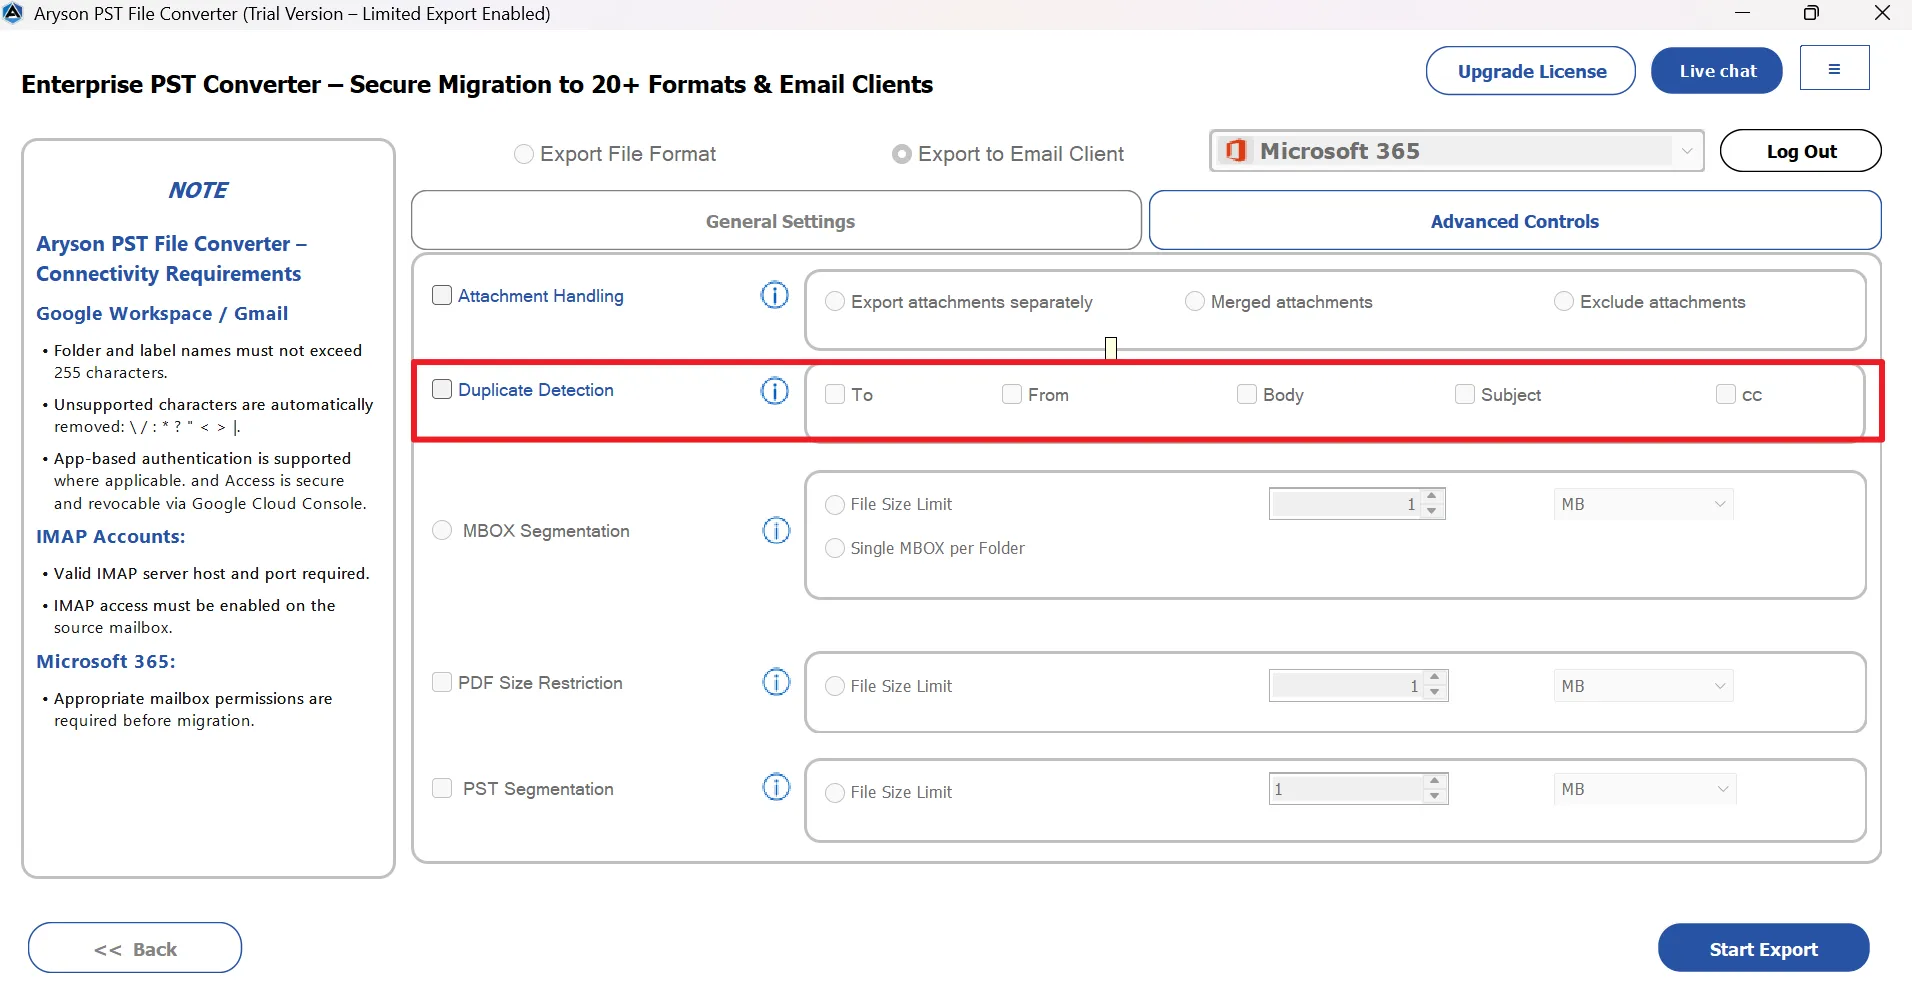The width and height of the screenshot is (1912, 995).
Task: Open the Microsoft 365 email client dropdown
Action: point(1457,151)
